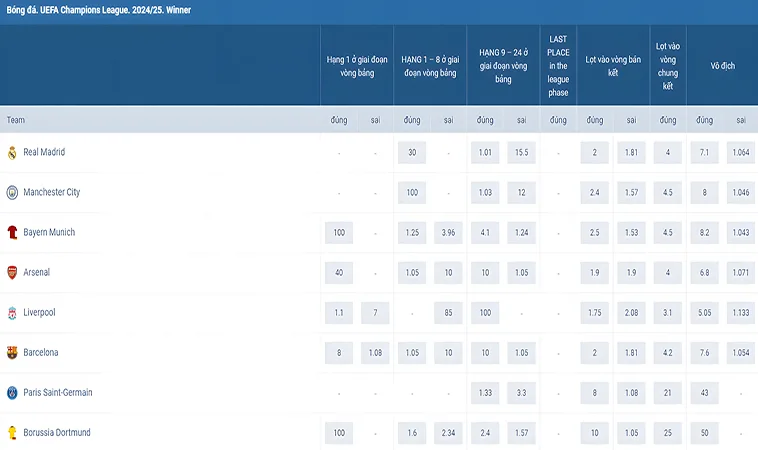Select Barcelona's 8 first-place odds

[339, 353]
